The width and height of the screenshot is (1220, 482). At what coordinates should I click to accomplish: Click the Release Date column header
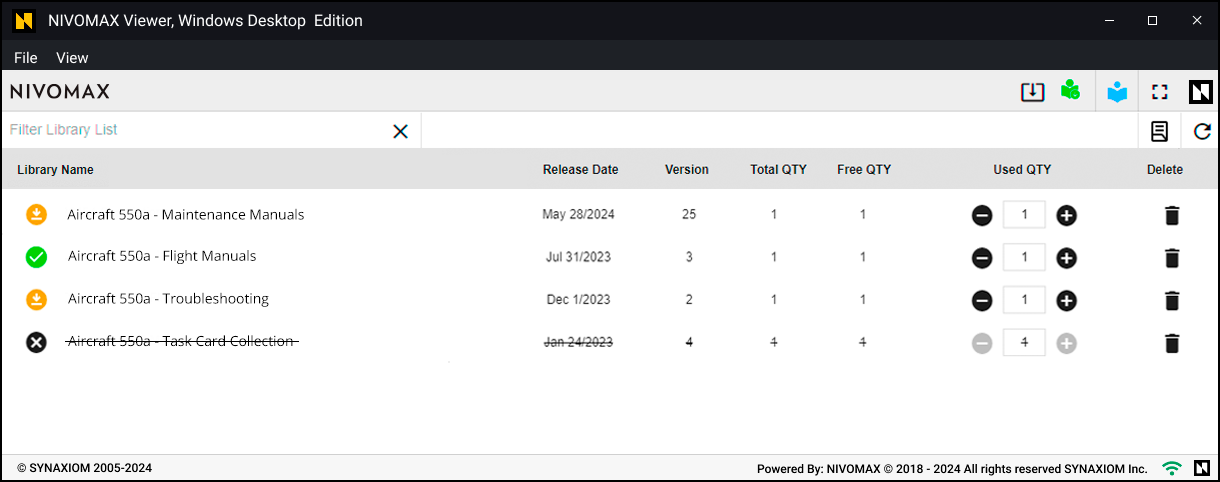pyautogui.click(x=580, y=170)
